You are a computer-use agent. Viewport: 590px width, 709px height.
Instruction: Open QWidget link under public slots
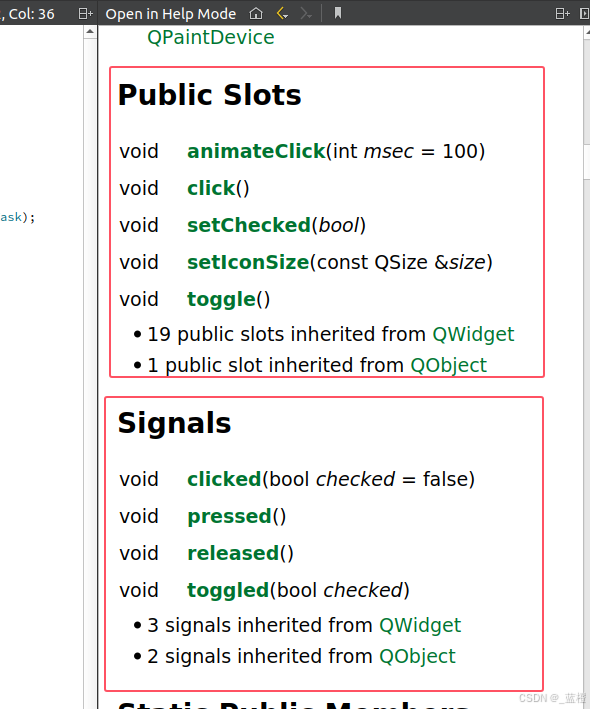(473, 334)
